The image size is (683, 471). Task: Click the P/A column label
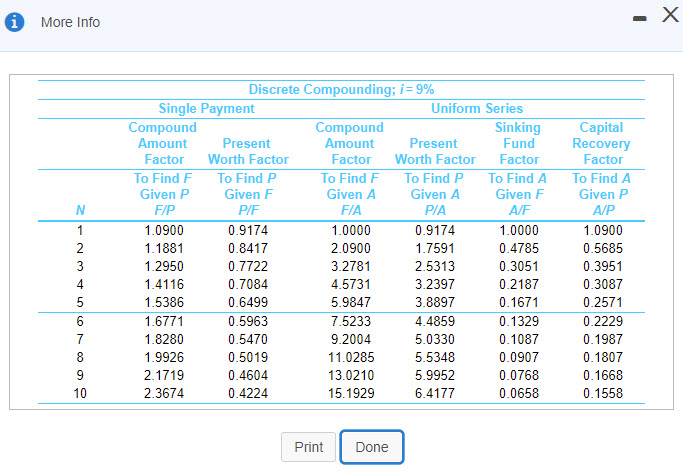coord(435,210)
